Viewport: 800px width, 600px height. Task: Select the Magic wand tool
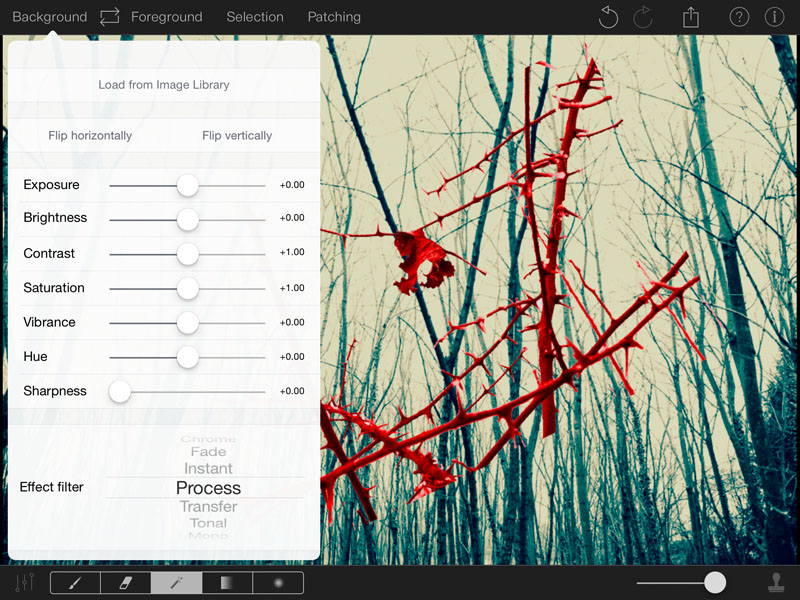coord(177,583)
